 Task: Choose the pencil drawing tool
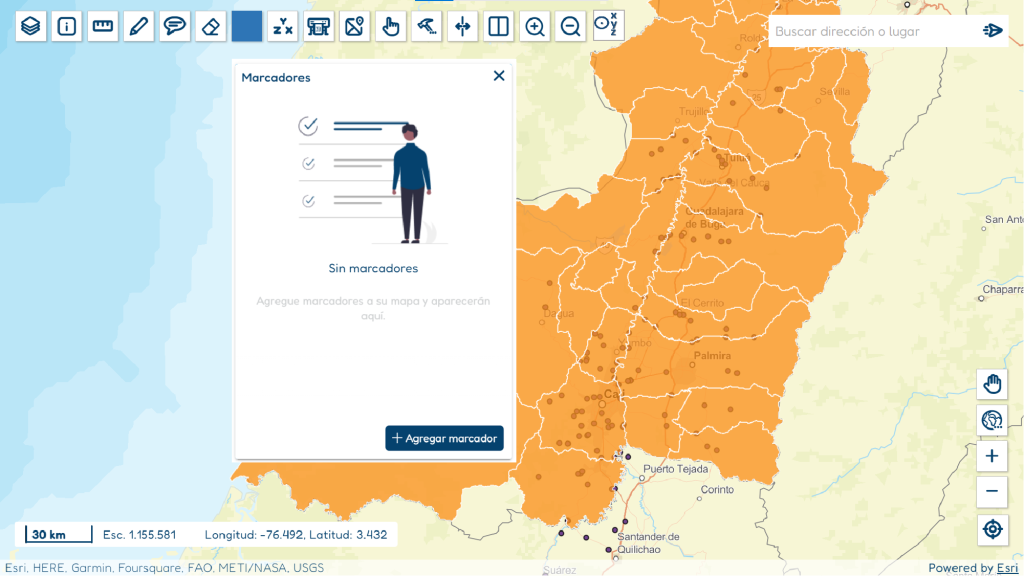tap(138, 27)
